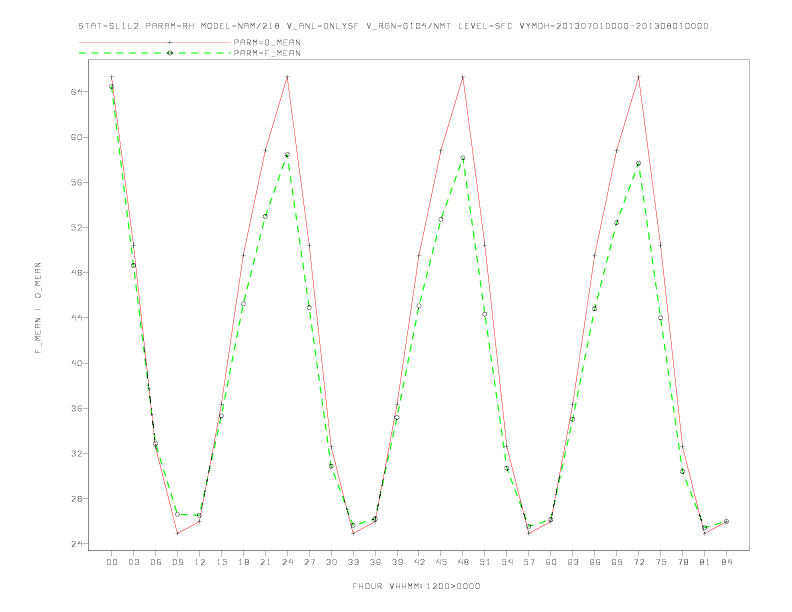
Task: Click the x-axis tick label 33
Action: click(x=353, y=562)
